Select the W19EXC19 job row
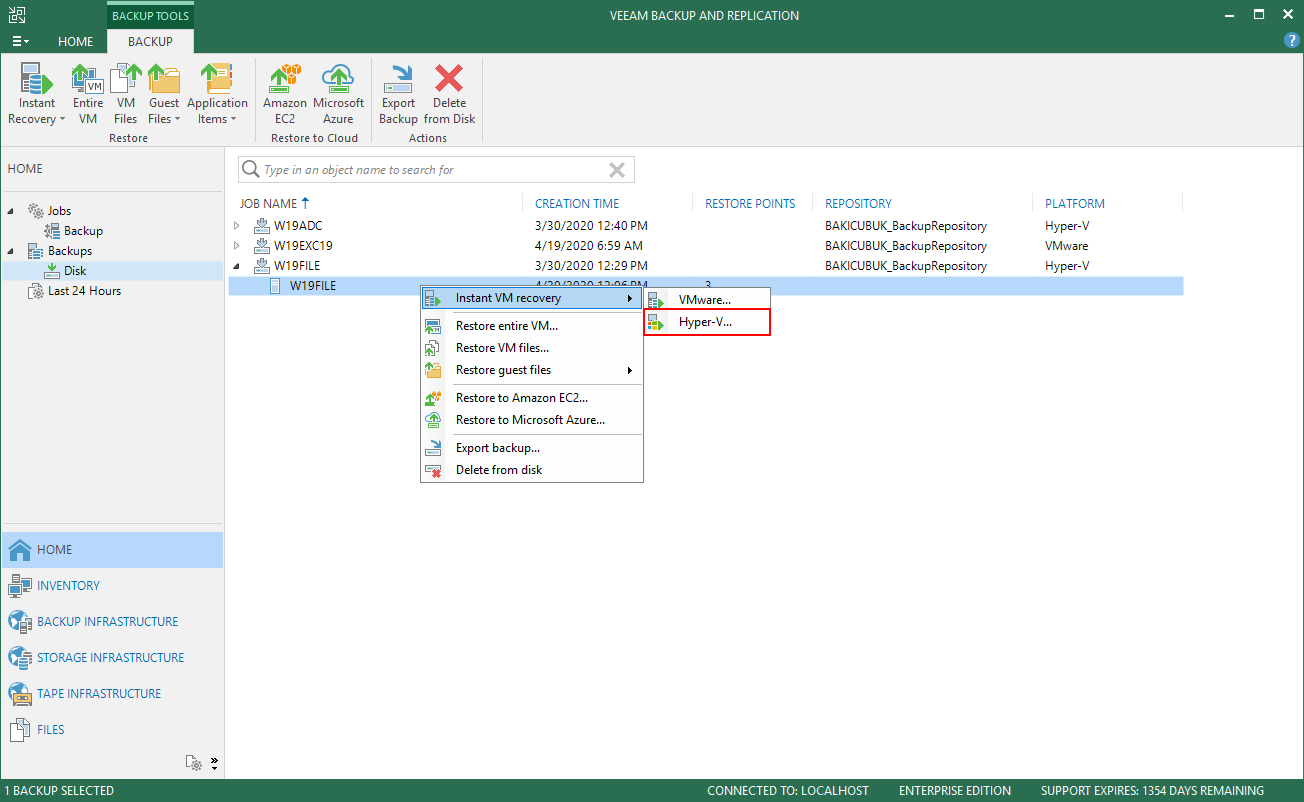 [x=706, y=246]
